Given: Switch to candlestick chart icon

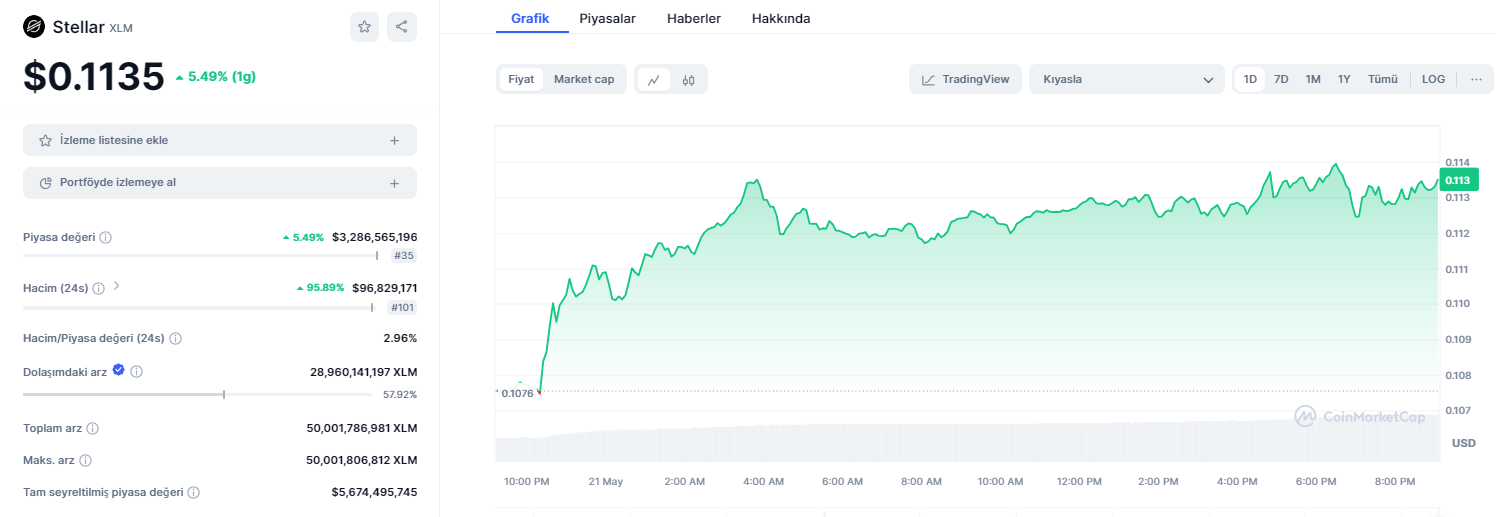Looking at the screenshot, I should tap(689, 80).
